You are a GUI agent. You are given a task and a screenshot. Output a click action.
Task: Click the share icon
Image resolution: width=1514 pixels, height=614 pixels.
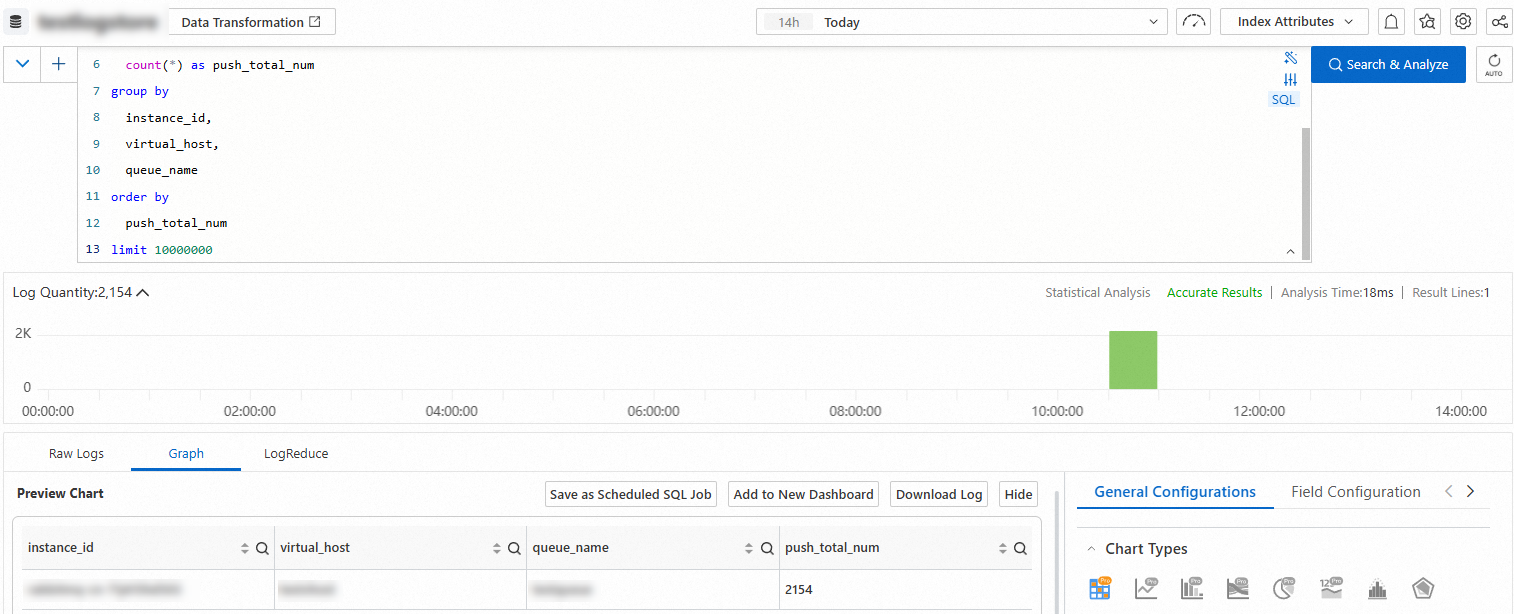[x=1499, y=22]
